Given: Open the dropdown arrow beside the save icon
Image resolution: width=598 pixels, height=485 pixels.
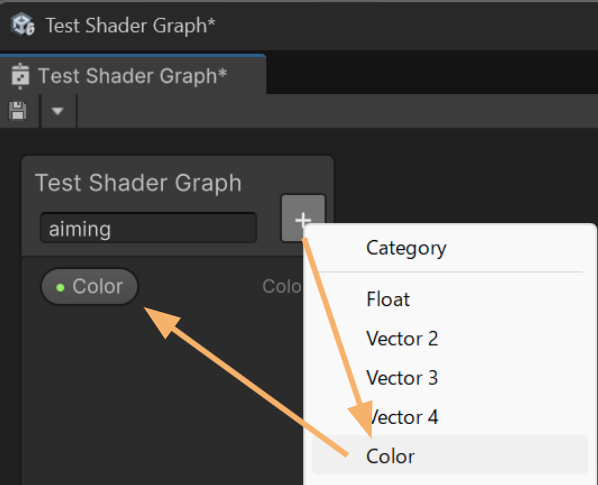Looking at the screenshot, I should [58, 111].
